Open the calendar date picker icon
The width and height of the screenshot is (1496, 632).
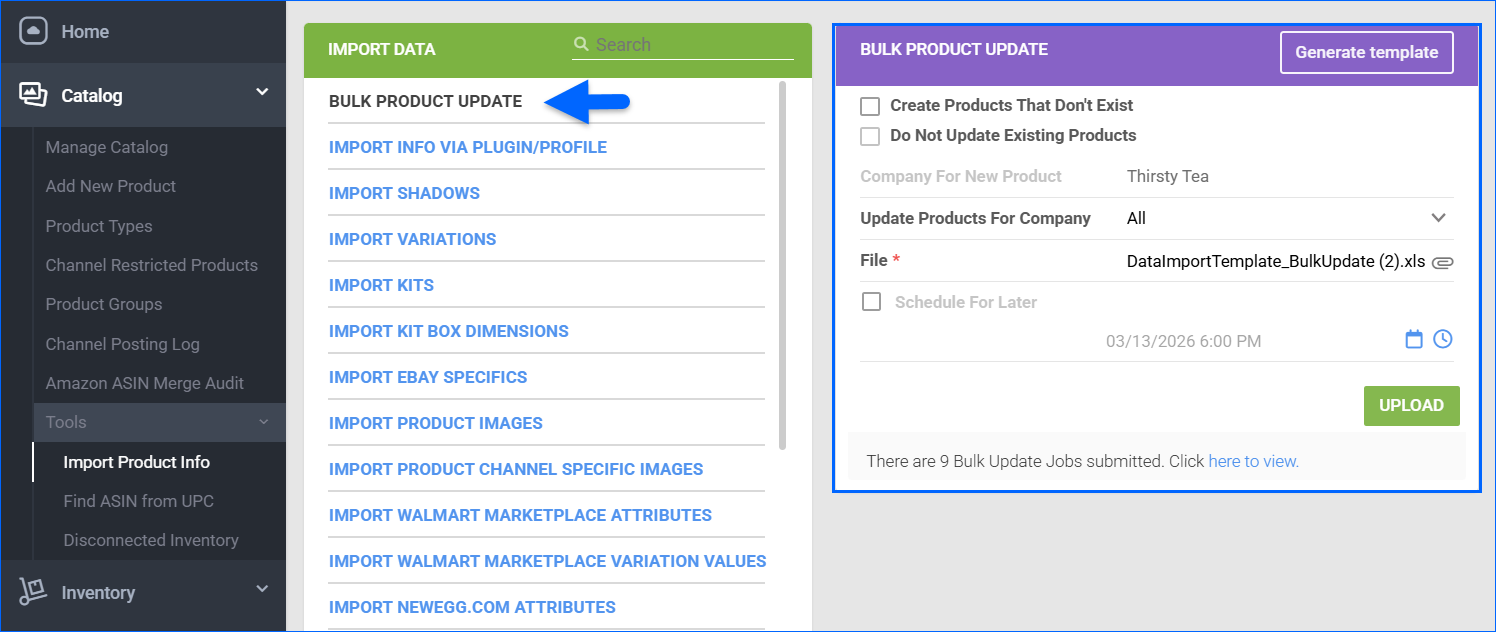tap(1414, 340)
